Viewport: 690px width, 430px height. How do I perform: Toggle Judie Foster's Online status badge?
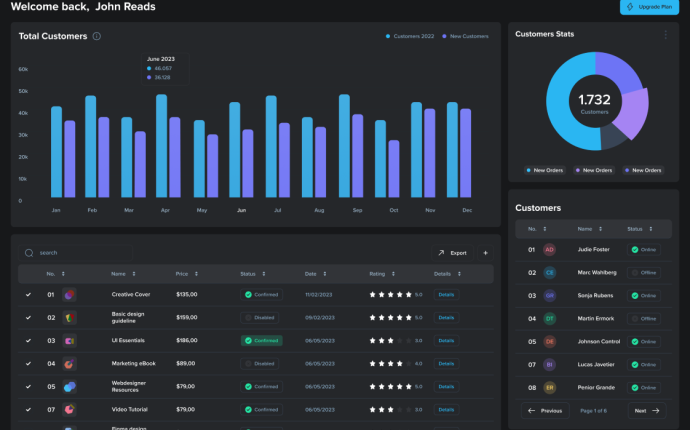coord(643,250)
